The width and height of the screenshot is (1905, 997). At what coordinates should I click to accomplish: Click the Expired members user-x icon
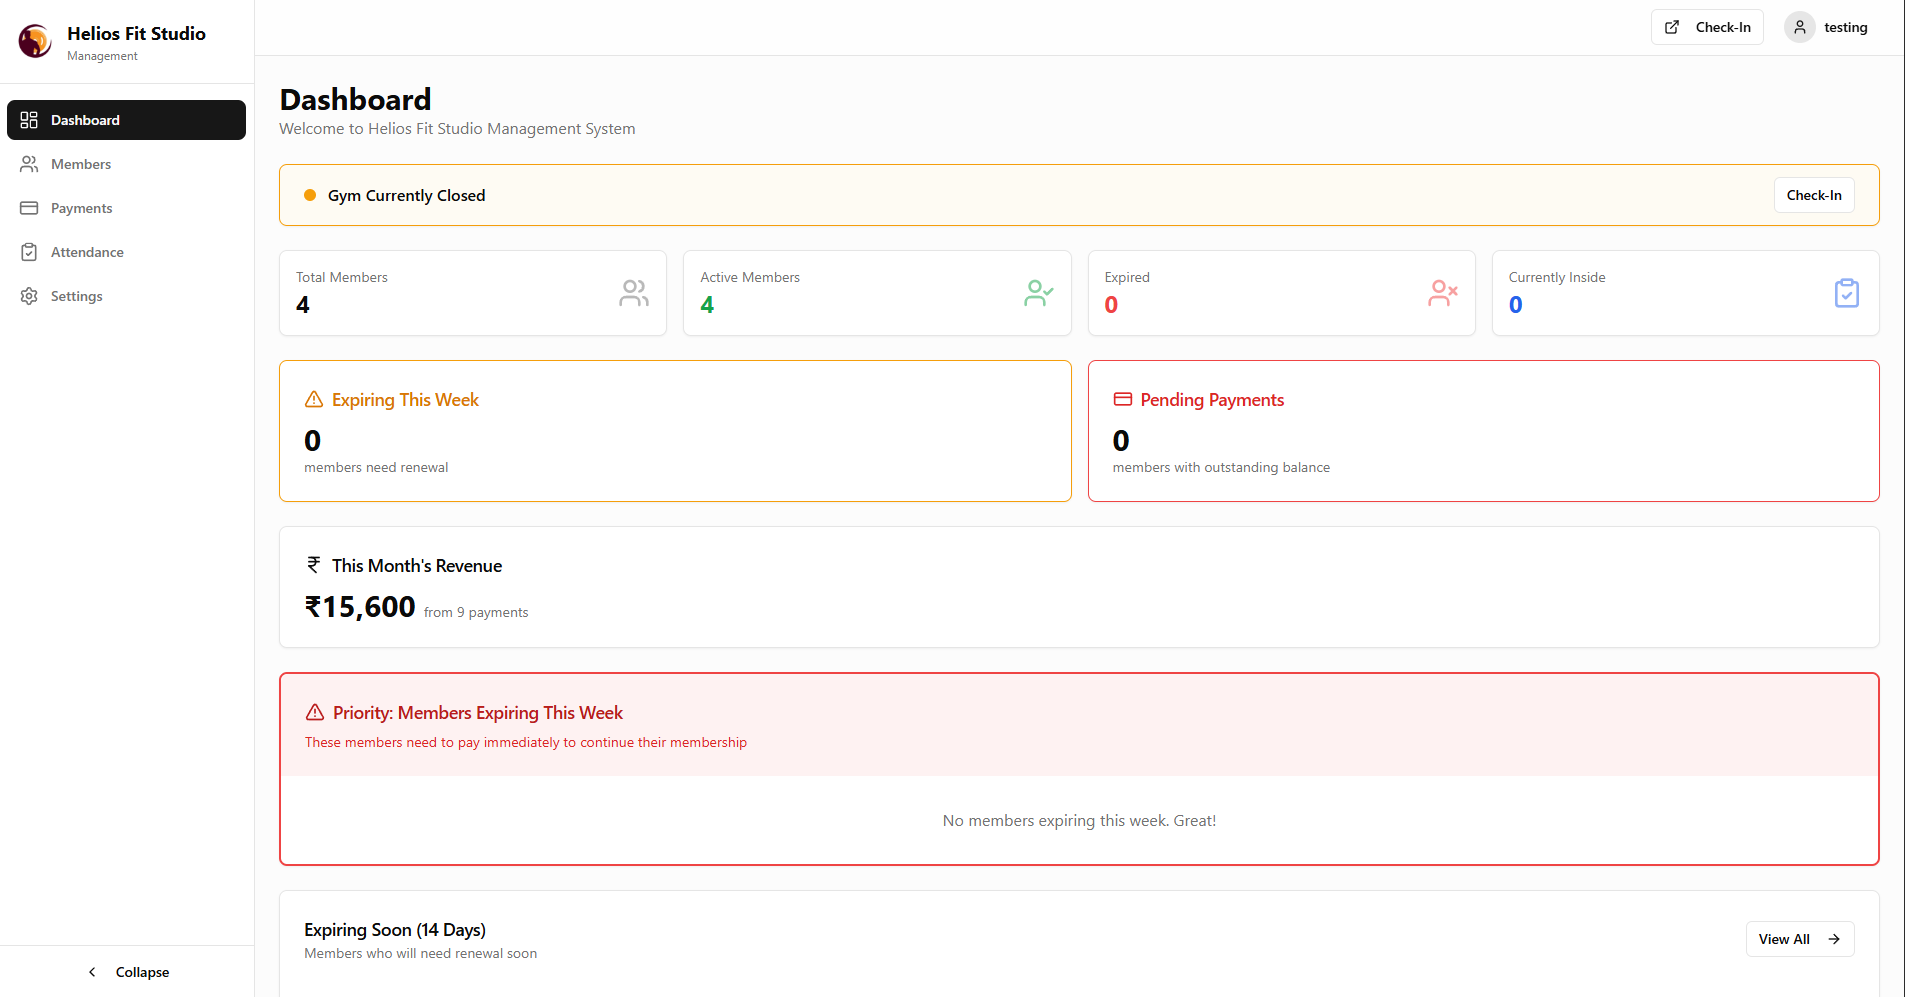coord(1442,293)
